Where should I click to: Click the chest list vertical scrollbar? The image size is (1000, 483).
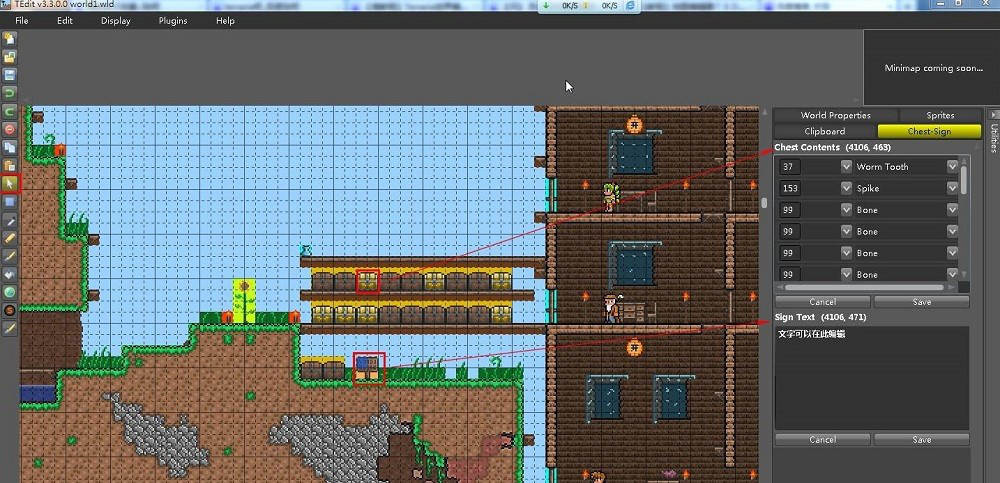pyautogui.click(x=964, y=180)
